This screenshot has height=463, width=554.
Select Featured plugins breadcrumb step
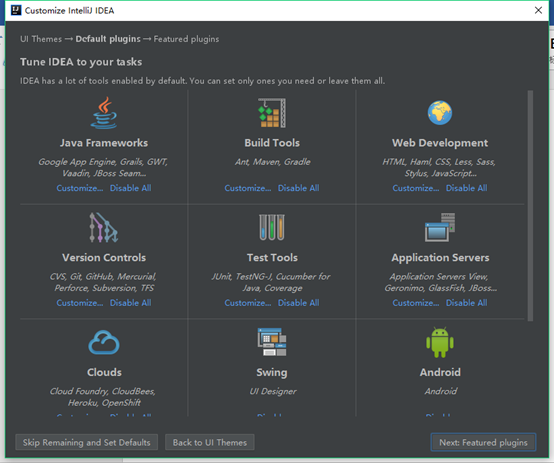pyautogui.click(x=186, y=39)
